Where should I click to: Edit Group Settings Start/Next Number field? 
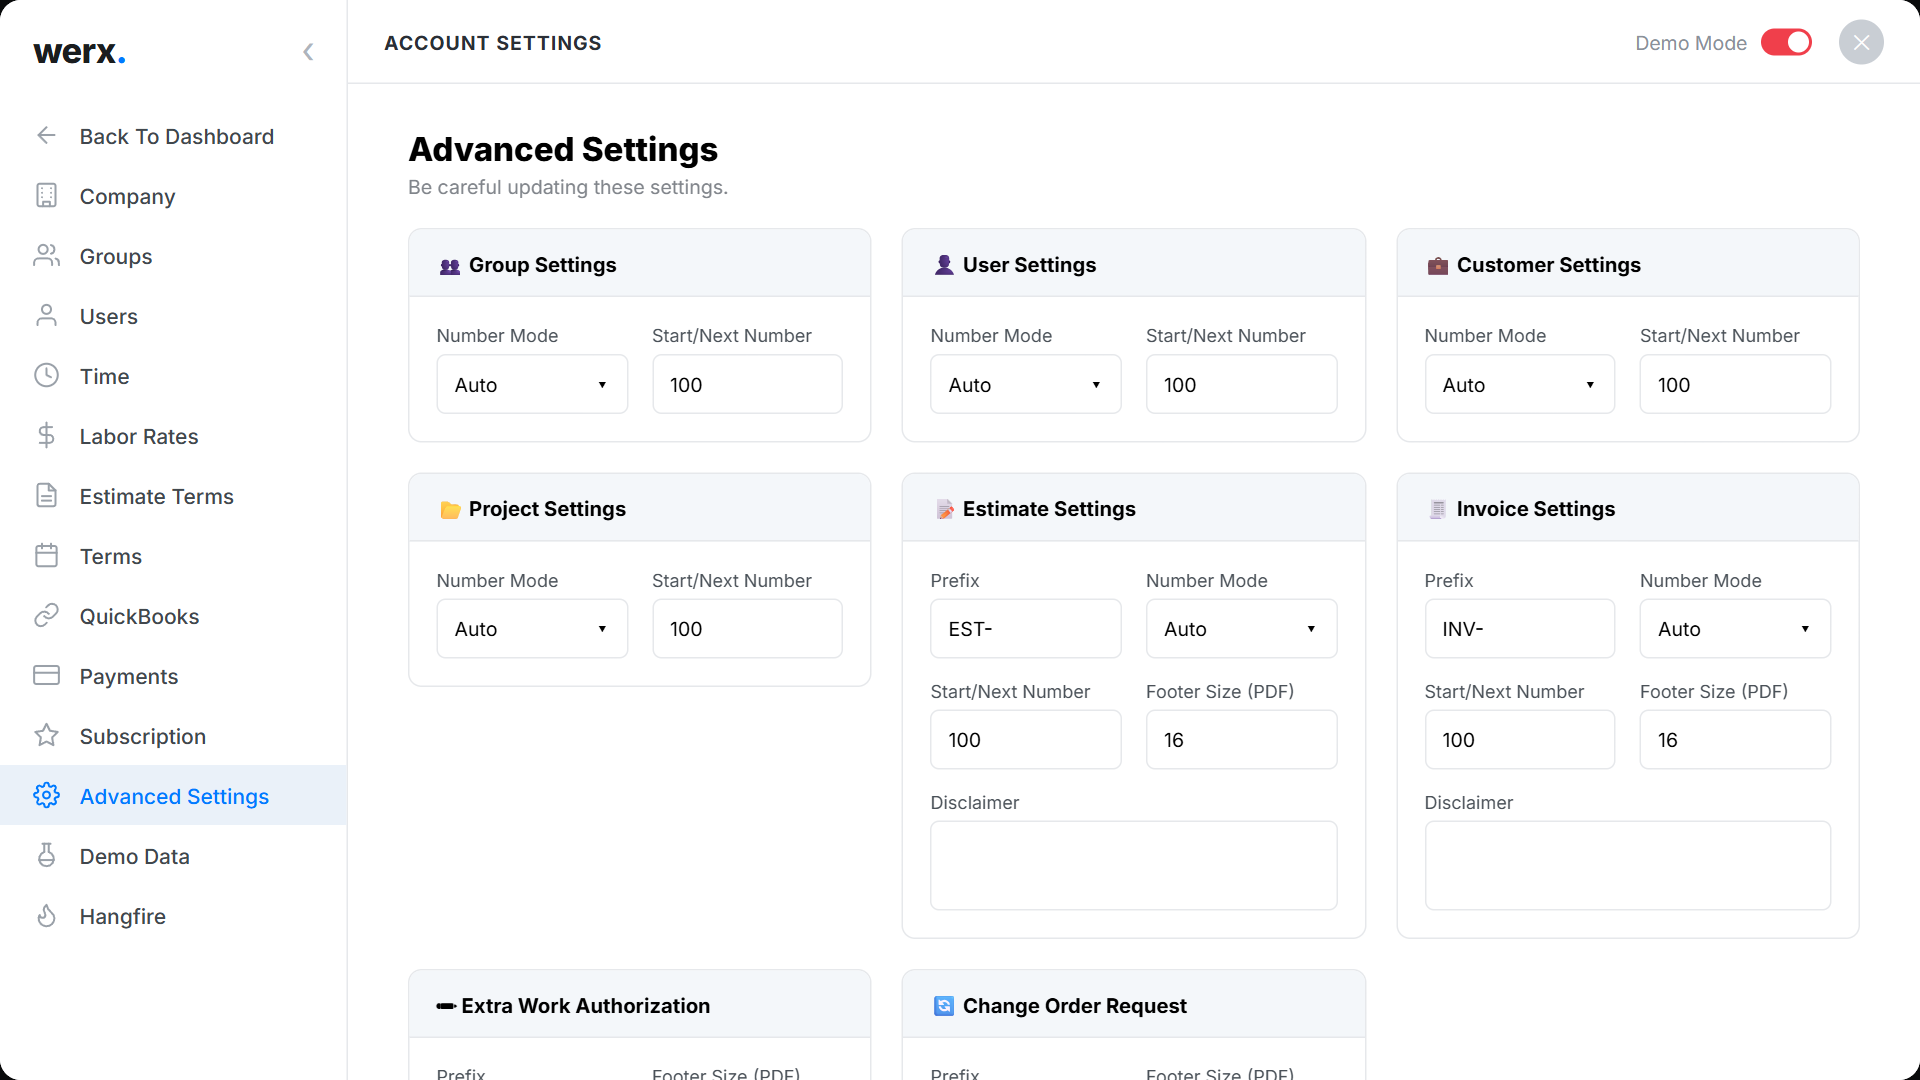pos(747,385)
